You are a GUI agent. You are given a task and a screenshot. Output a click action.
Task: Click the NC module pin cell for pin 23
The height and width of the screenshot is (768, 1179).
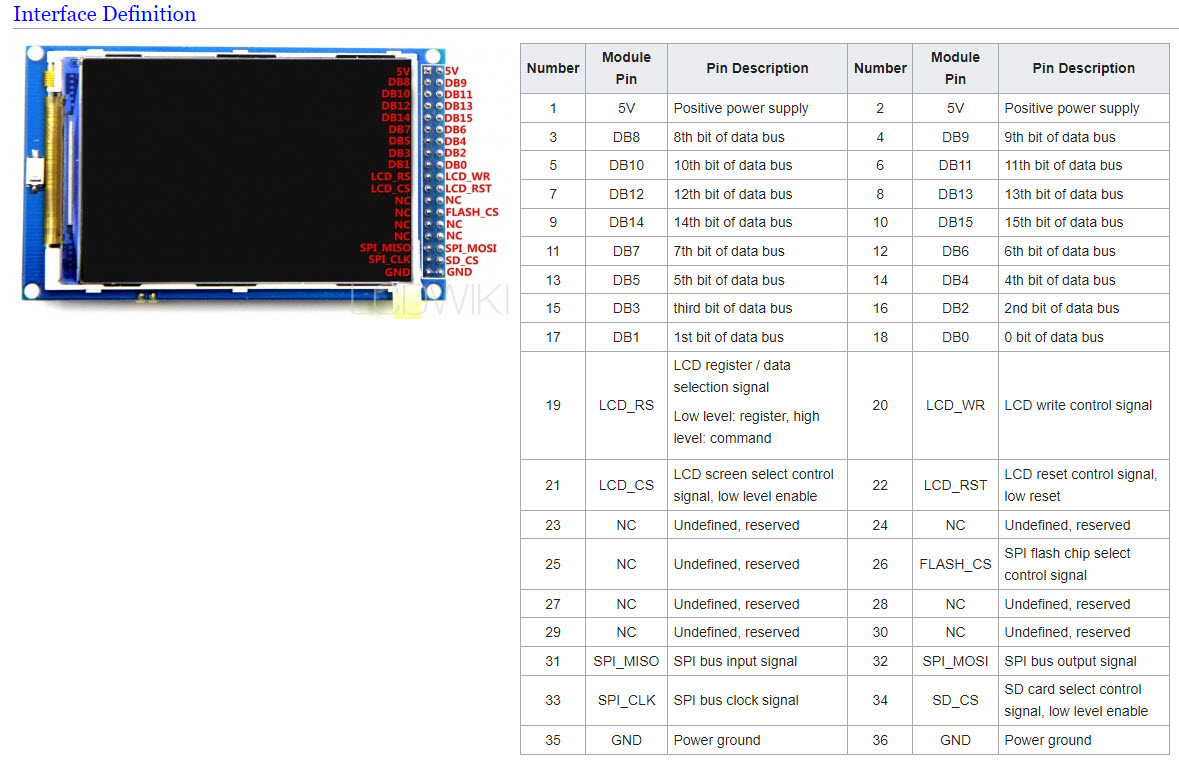[626, 525]
